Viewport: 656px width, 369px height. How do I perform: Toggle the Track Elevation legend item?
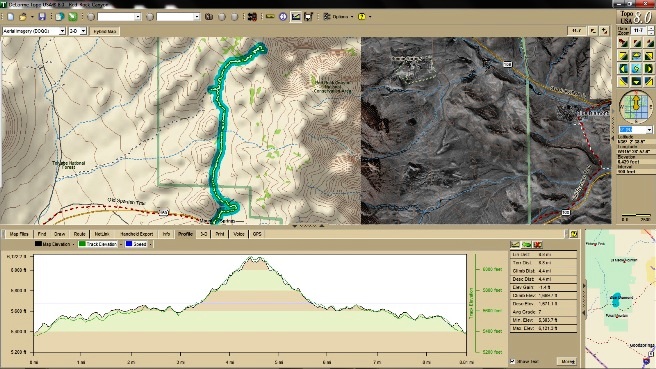pos(97,244)
